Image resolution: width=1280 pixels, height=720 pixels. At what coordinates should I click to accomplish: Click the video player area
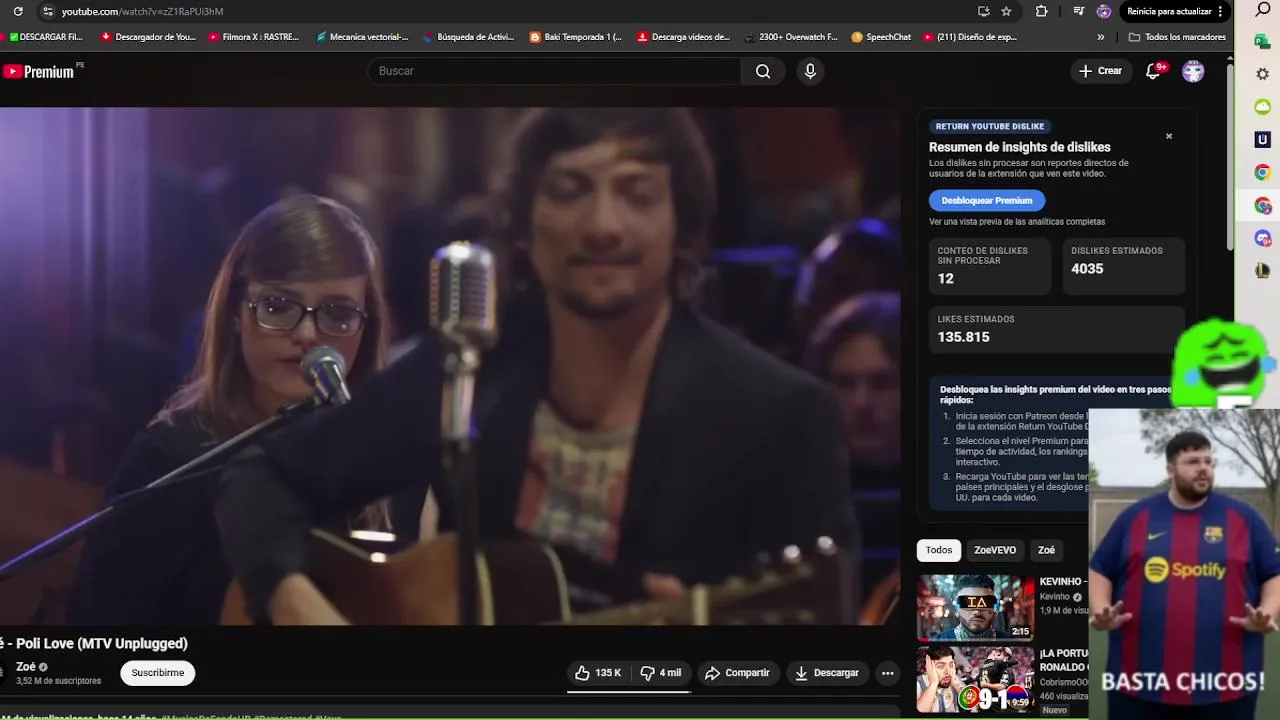(x=450, y=366)
